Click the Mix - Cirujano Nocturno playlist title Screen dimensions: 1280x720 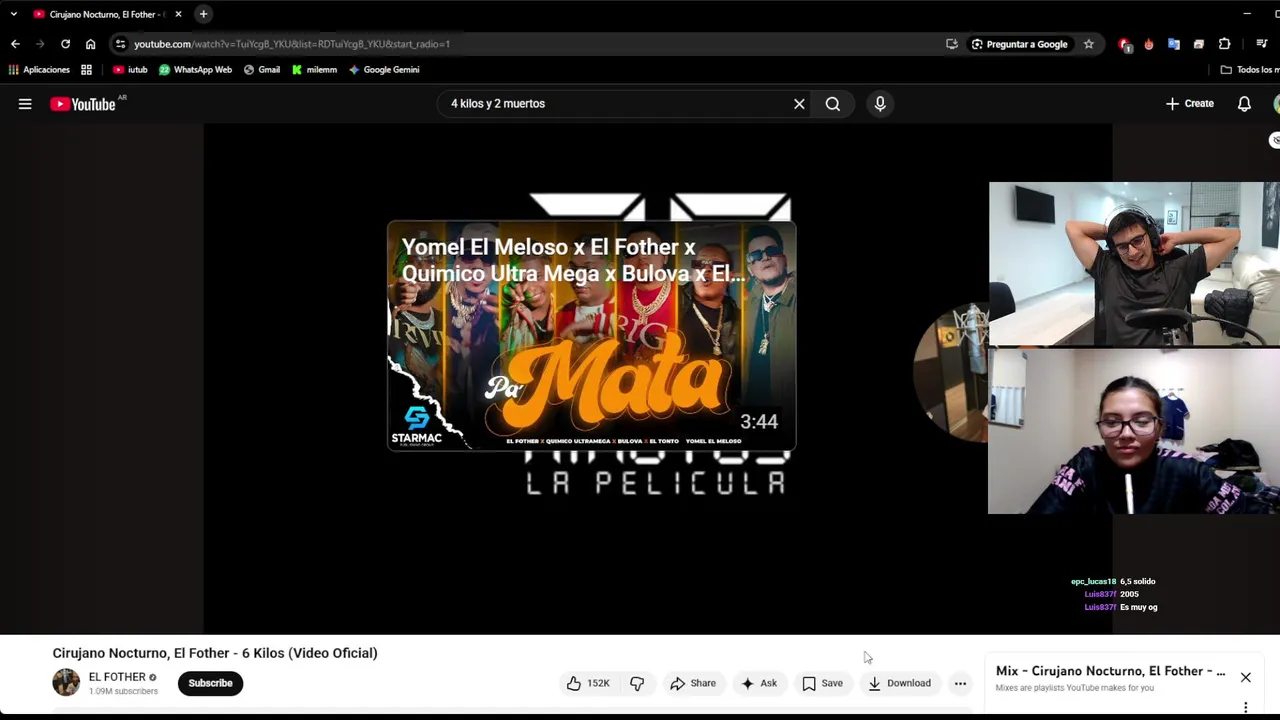[1110, 671]
